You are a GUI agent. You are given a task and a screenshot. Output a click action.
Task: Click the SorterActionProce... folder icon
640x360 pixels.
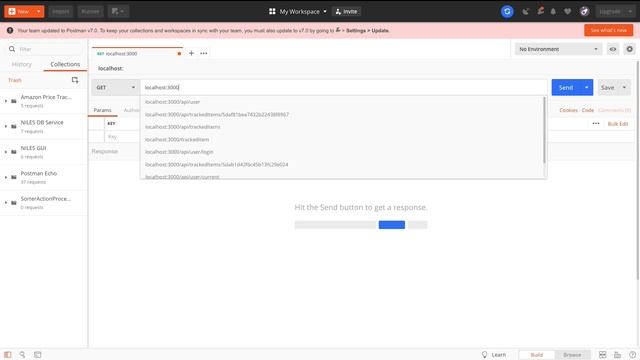pos(14,202)
